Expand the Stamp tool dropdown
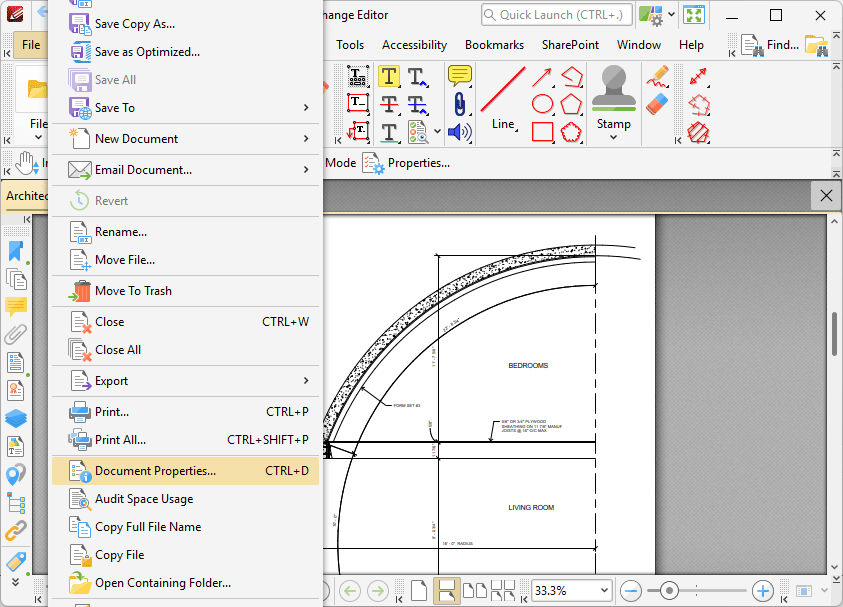 point(613,137)
